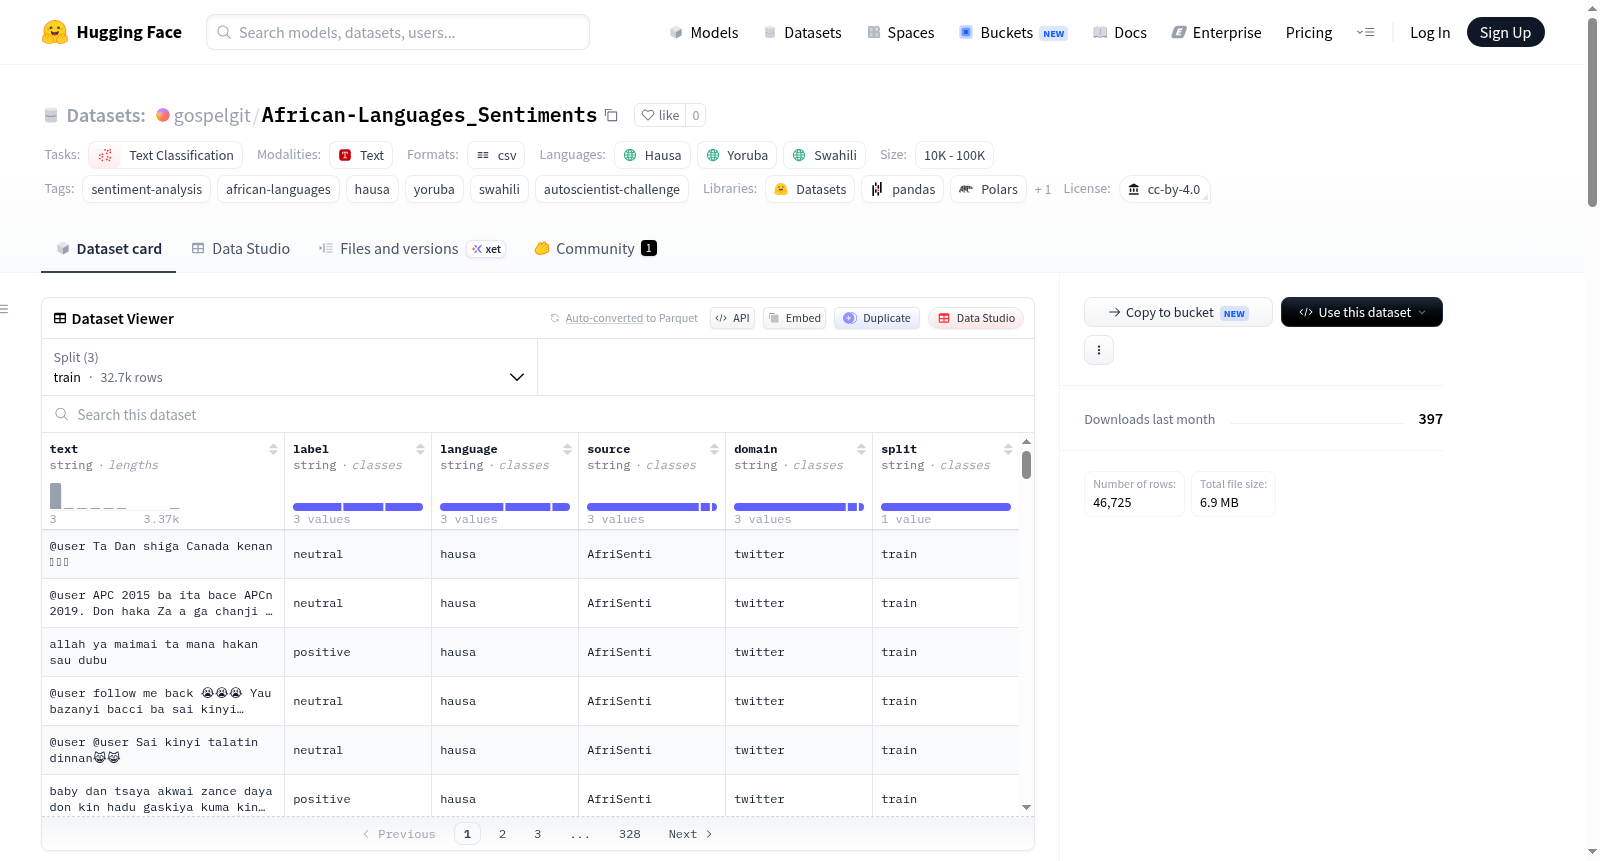The image size is (1600, 861).
Task: Open Data Studio from the viewer header
Action: (x=976, y=318)
